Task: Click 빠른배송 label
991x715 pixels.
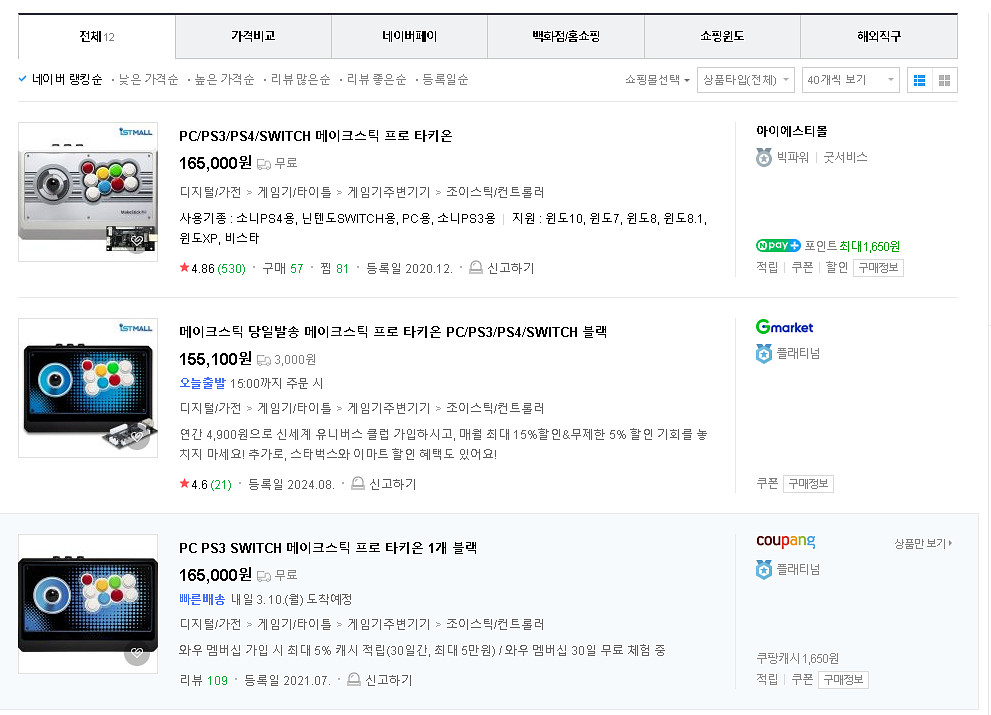Action: (x=202, y=599)
